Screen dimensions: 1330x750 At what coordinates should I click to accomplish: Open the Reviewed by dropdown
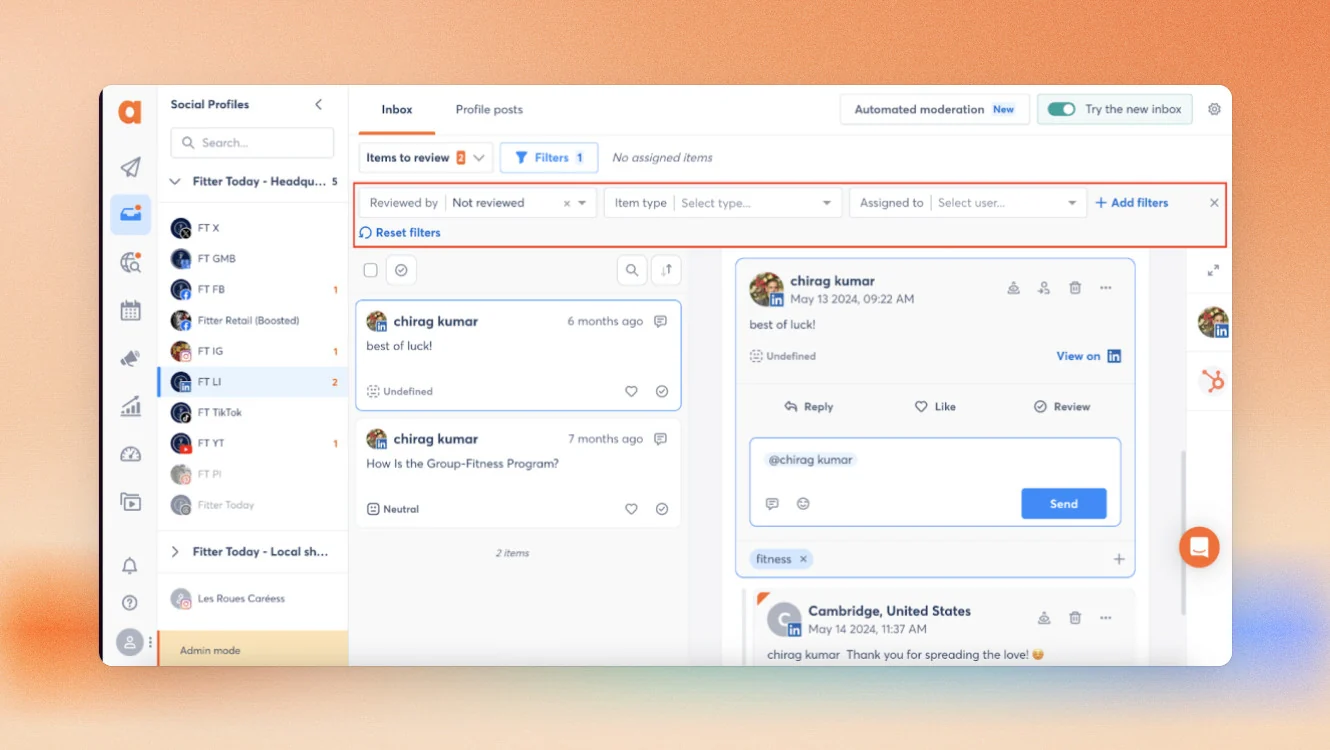click(x=478, y=203)
